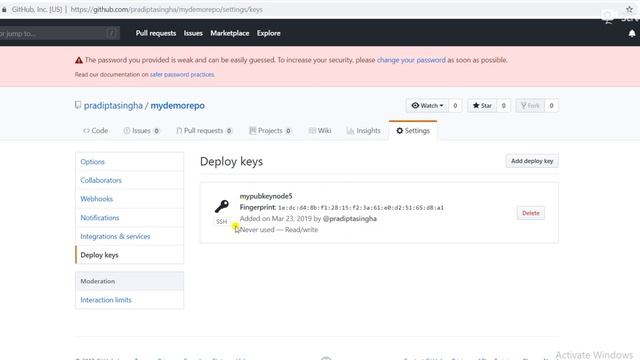
Task: Click the repository book icon beside pradiptasingha
Action: click(78, 105)
